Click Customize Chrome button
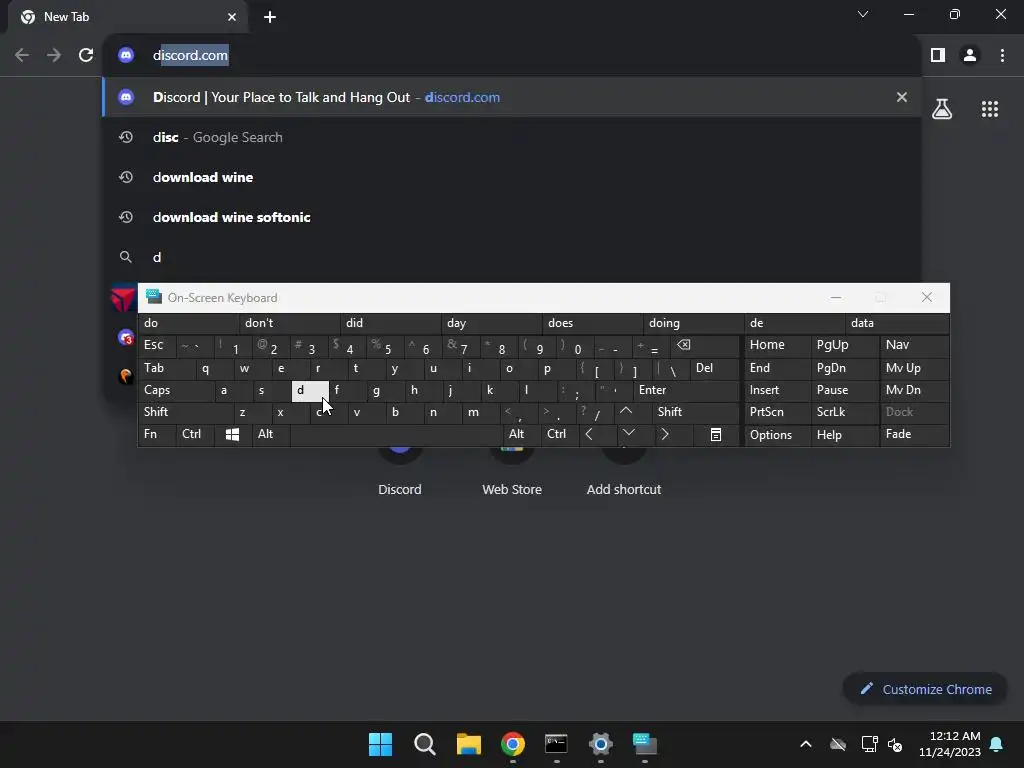1024x768 pixels. (925, 689)
